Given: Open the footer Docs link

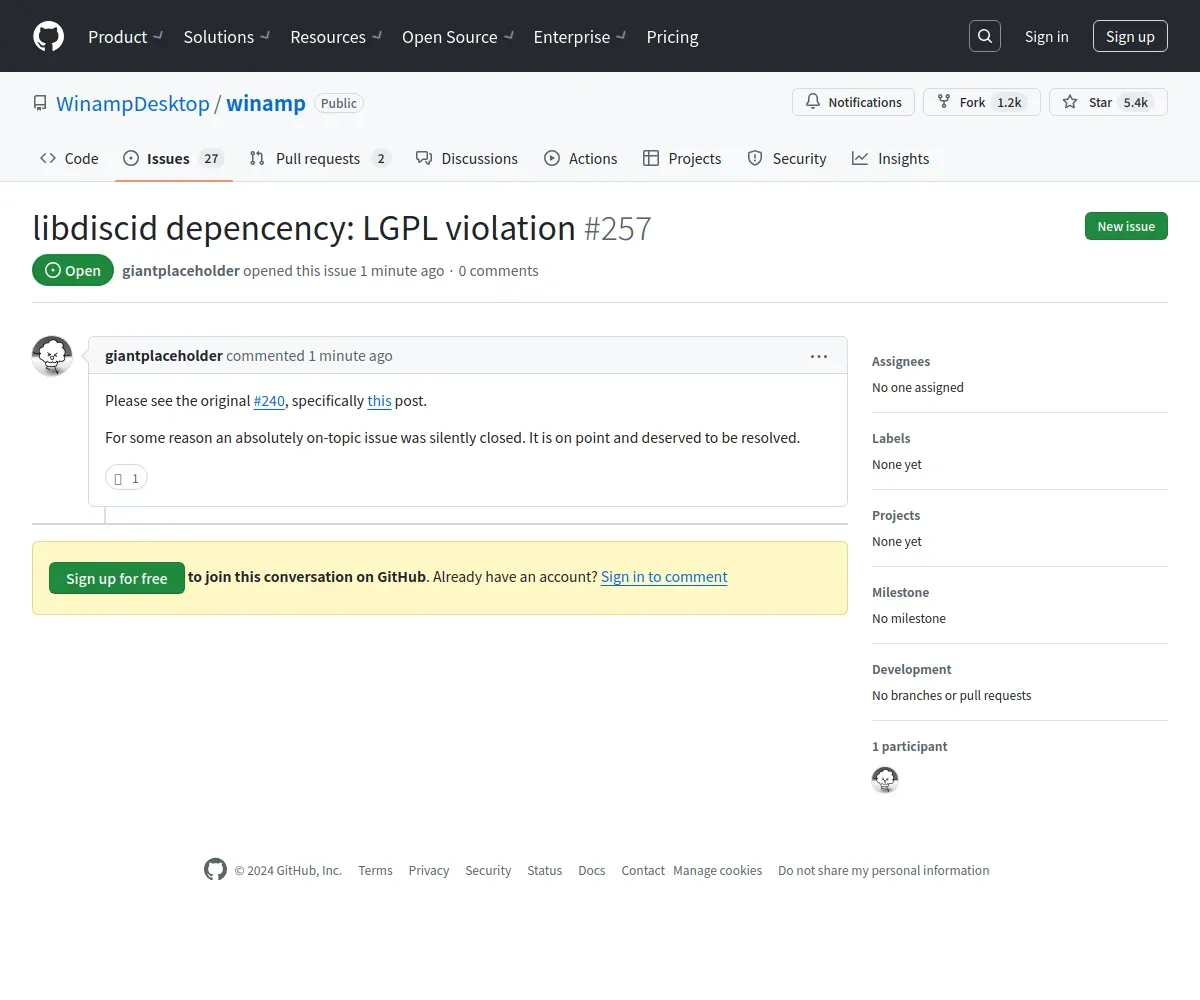Looking at the screenshot, I should tap(592, 870).
